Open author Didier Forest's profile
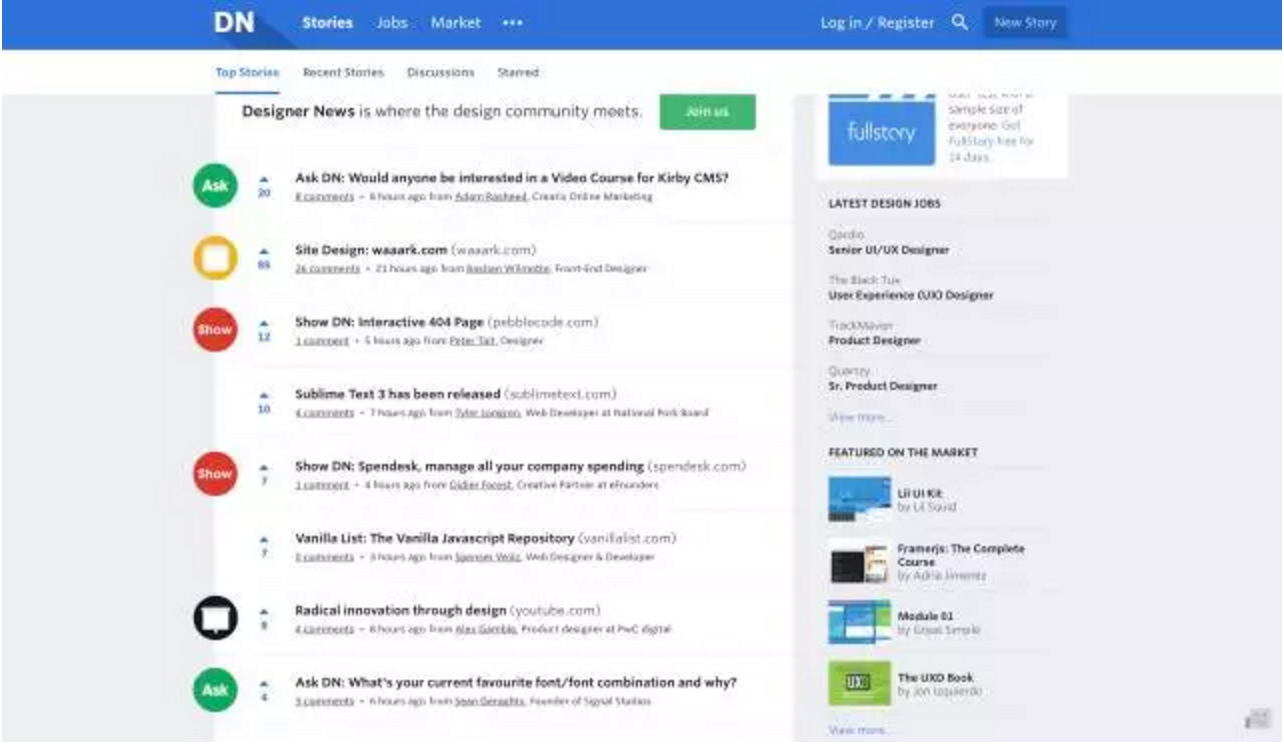This screenshot has height=746, width=1284. [481, 485]
